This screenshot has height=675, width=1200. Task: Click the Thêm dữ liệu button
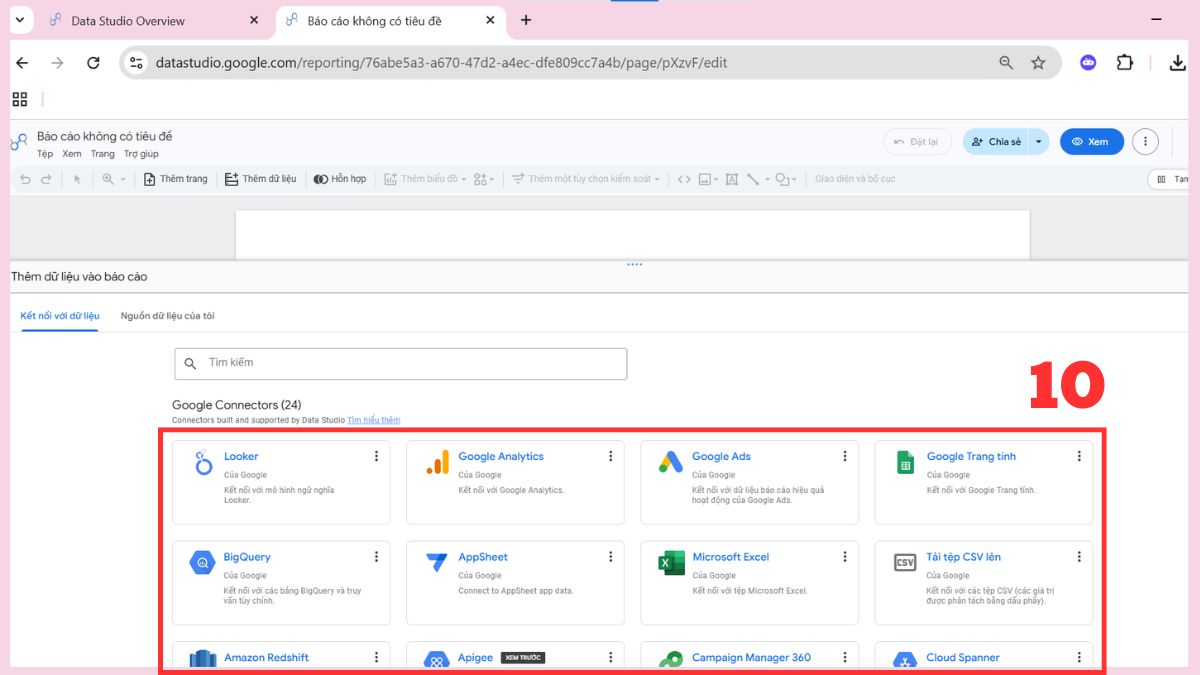point(260,179)
